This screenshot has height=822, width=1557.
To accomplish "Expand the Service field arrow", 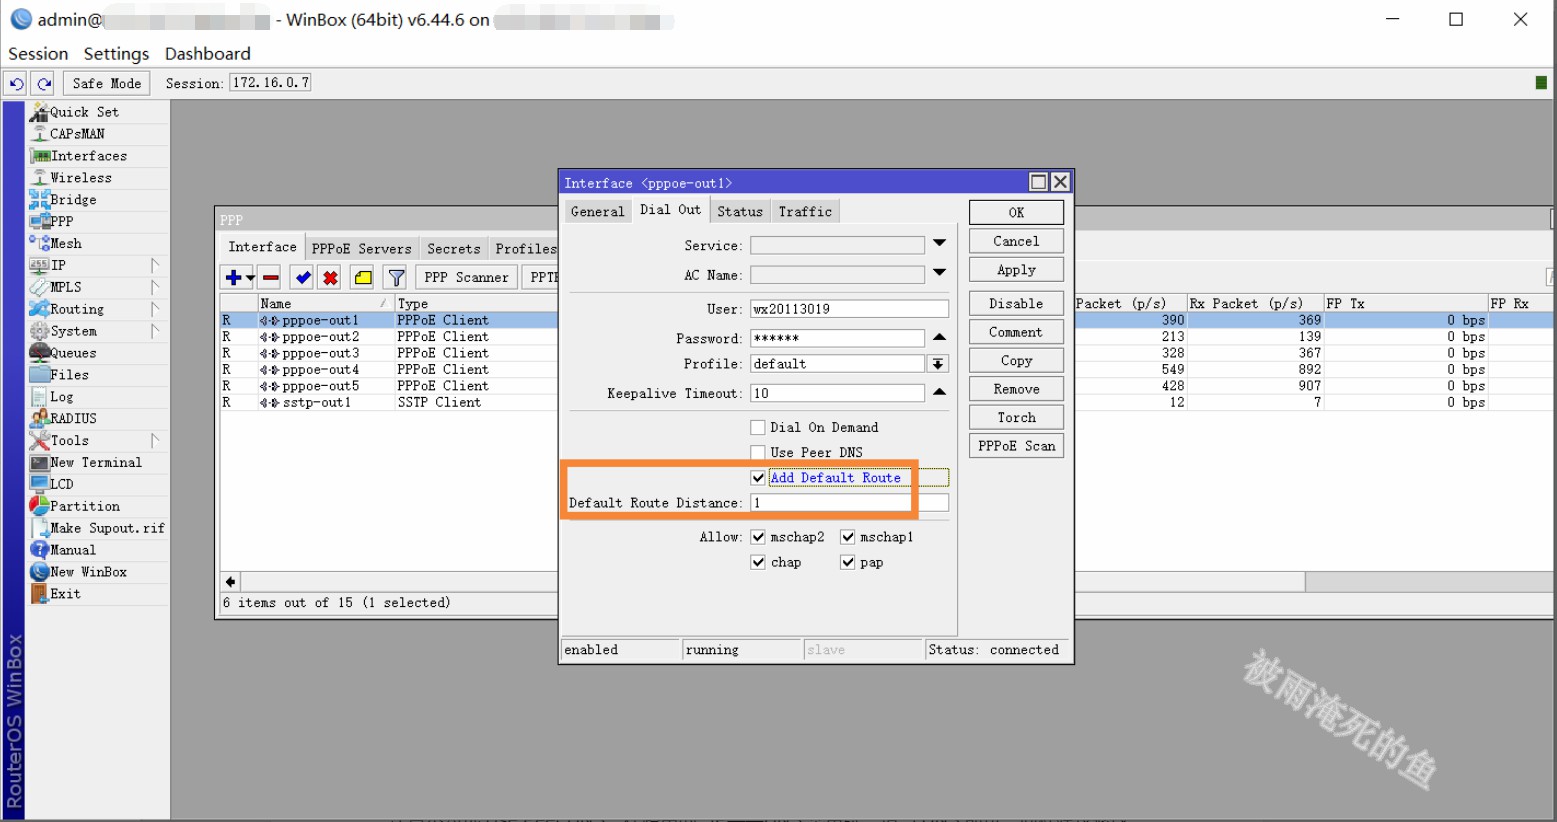I will (939, 243).
